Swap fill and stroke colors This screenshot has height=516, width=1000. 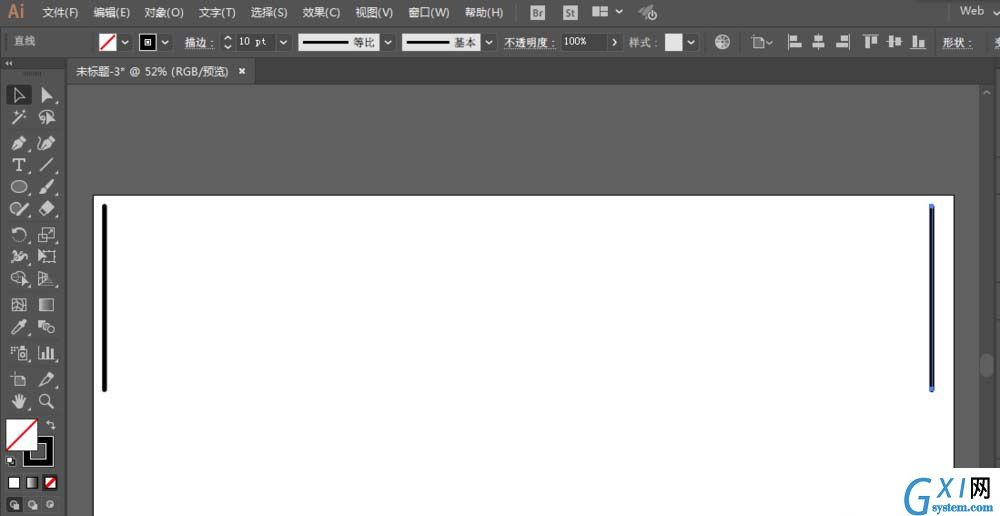pyautogui.click(x=51, y=425)
